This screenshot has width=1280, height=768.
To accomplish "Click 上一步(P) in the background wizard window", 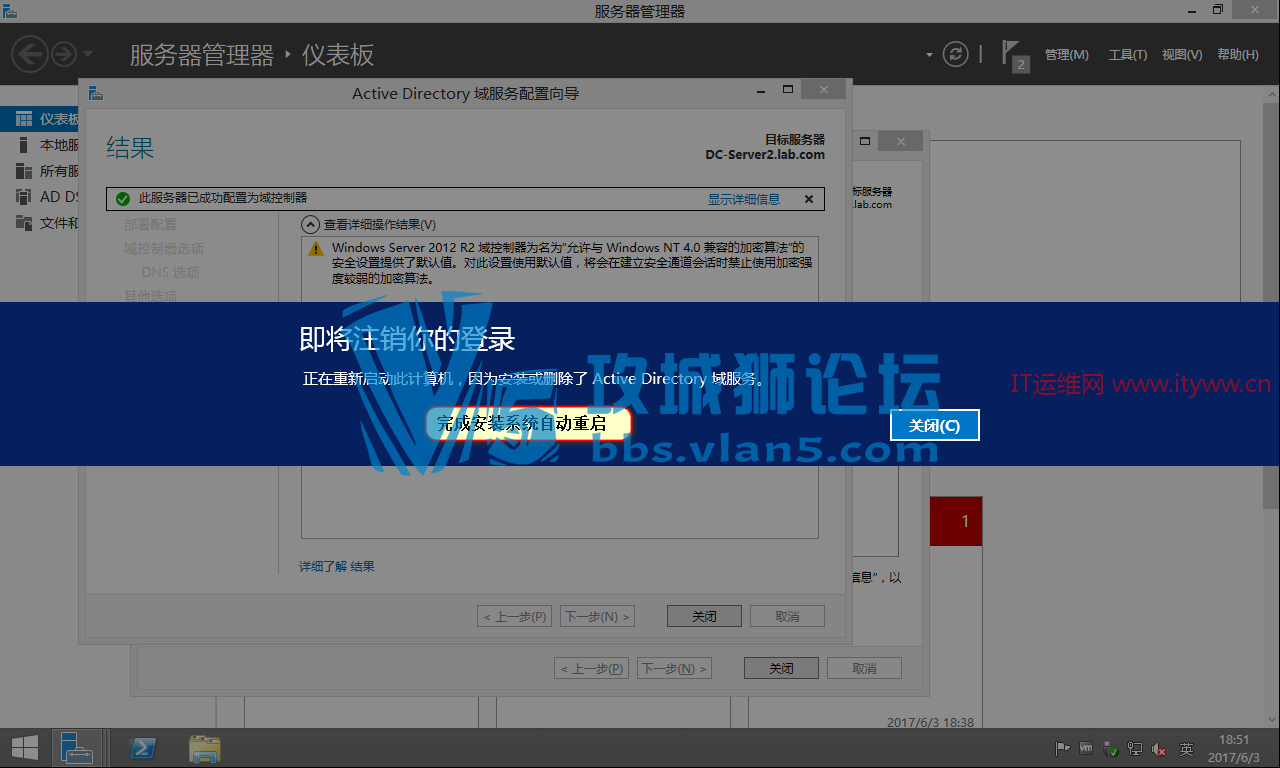I will [x=592, y=668].
